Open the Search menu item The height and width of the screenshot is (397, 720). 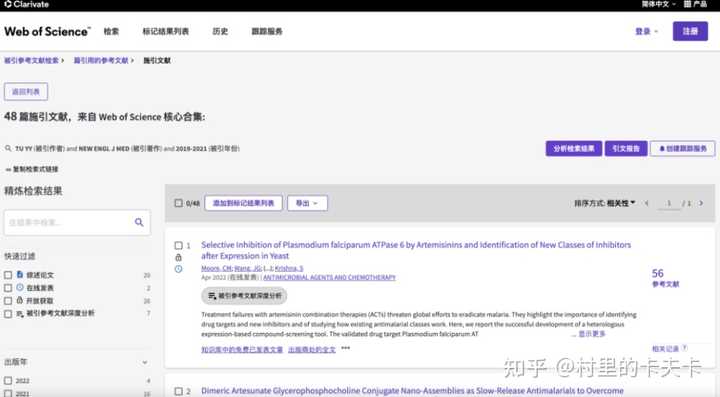coord(111,31)
